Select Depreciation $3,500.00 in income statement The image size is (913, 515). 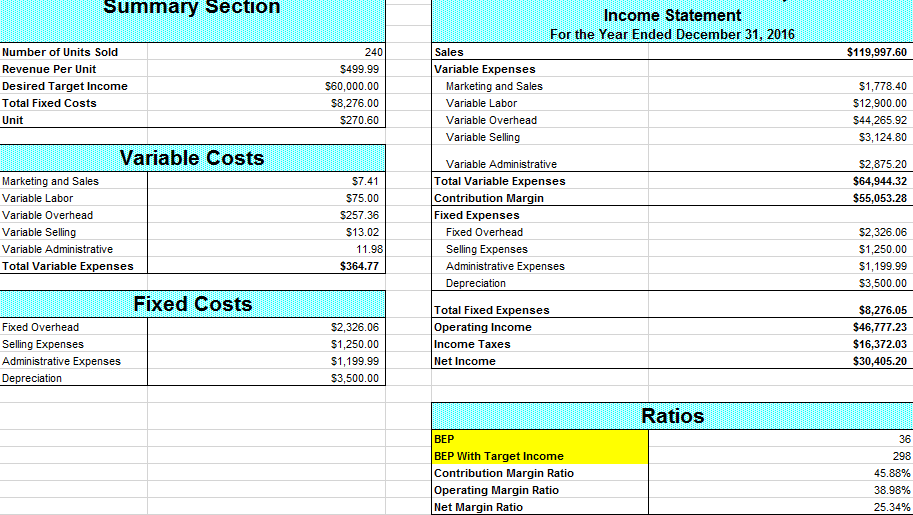[883, 283]
